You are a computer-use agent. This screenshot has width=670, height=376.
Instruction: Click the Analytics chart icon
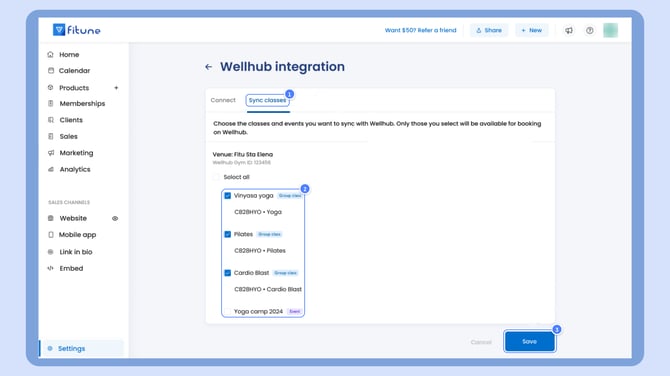[x=51, y=169]
